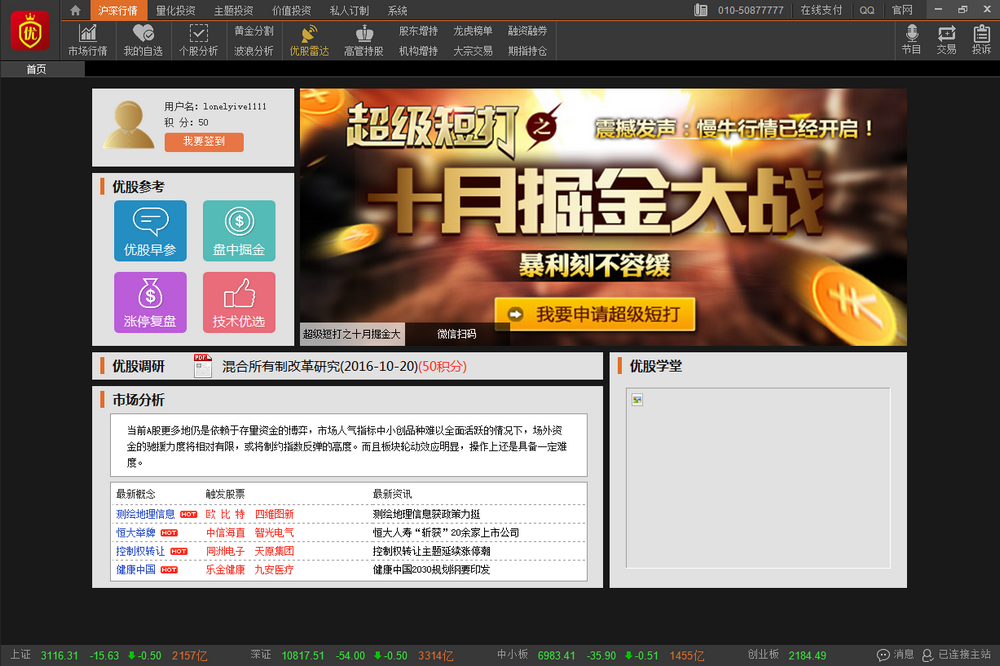Click the 我要签到 check-in button
1000x666 pixels.
click(204, 142)
